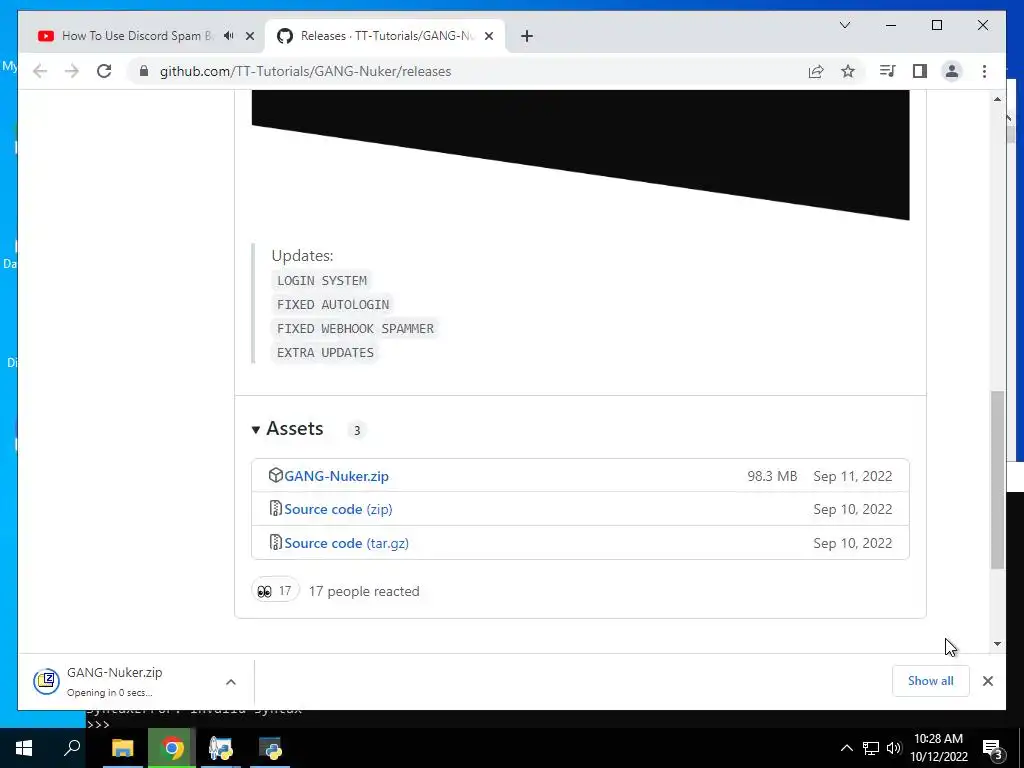Viewport: 1024px width, 768px height.
Task: Click zip file icon beside Source code (zip)
Action: tap(276, 509)
